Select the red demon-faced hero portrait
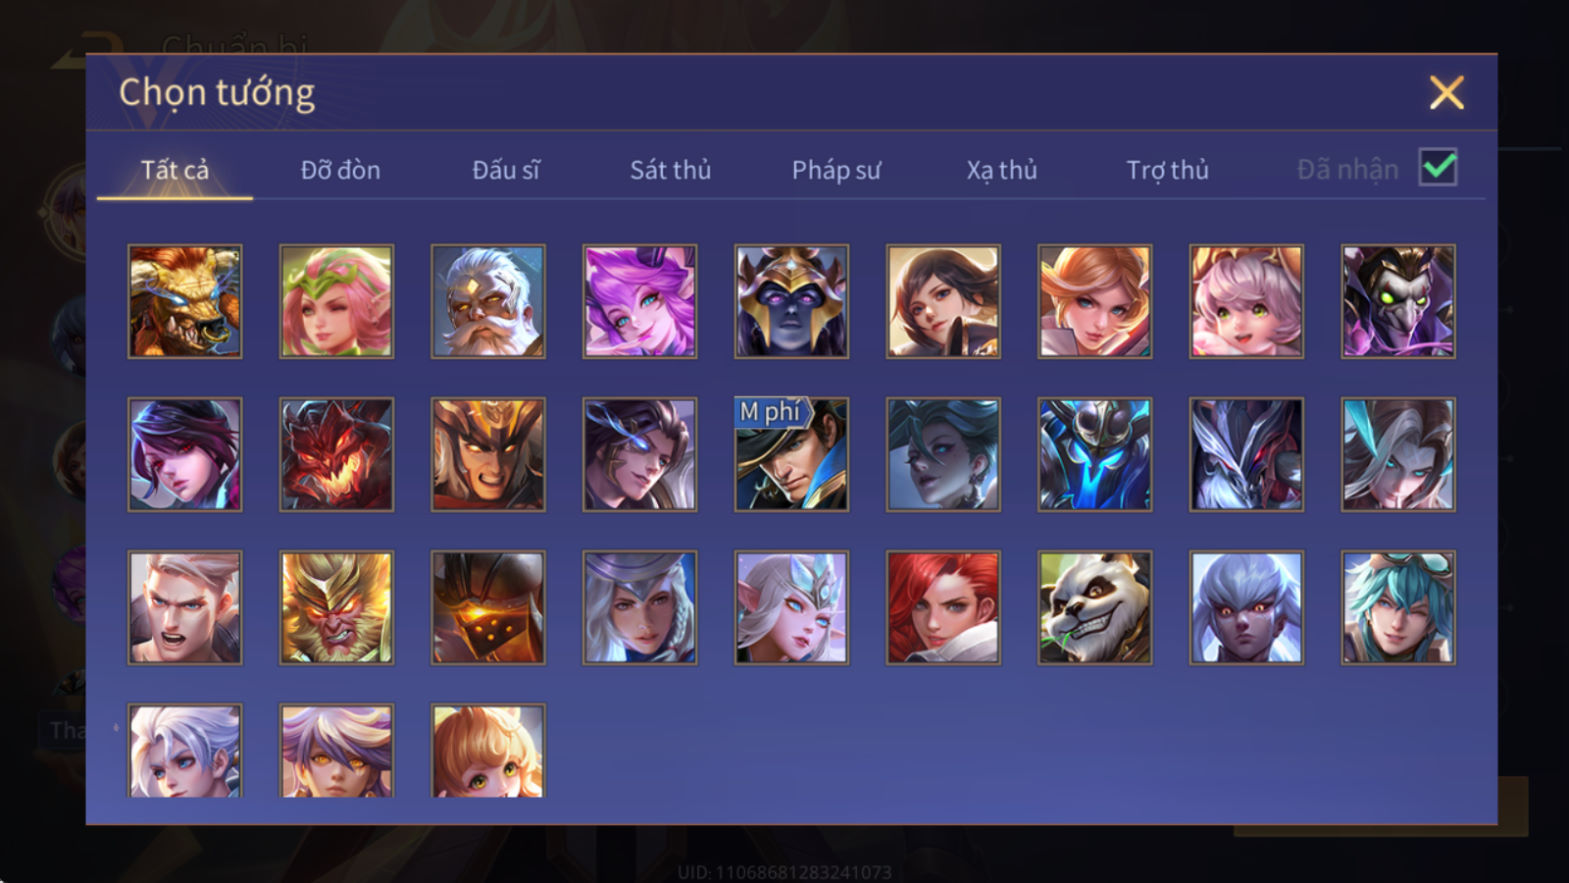The image size is (1569, 883). pyautogui.click(x=336, y=454)
